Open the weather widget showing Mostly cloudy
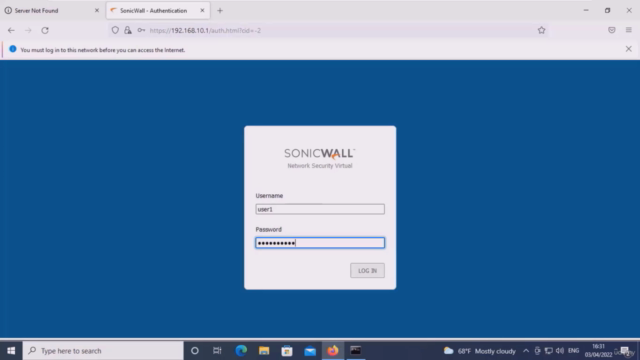This screenshot has width=640, height=360. [x=480, y=351]
